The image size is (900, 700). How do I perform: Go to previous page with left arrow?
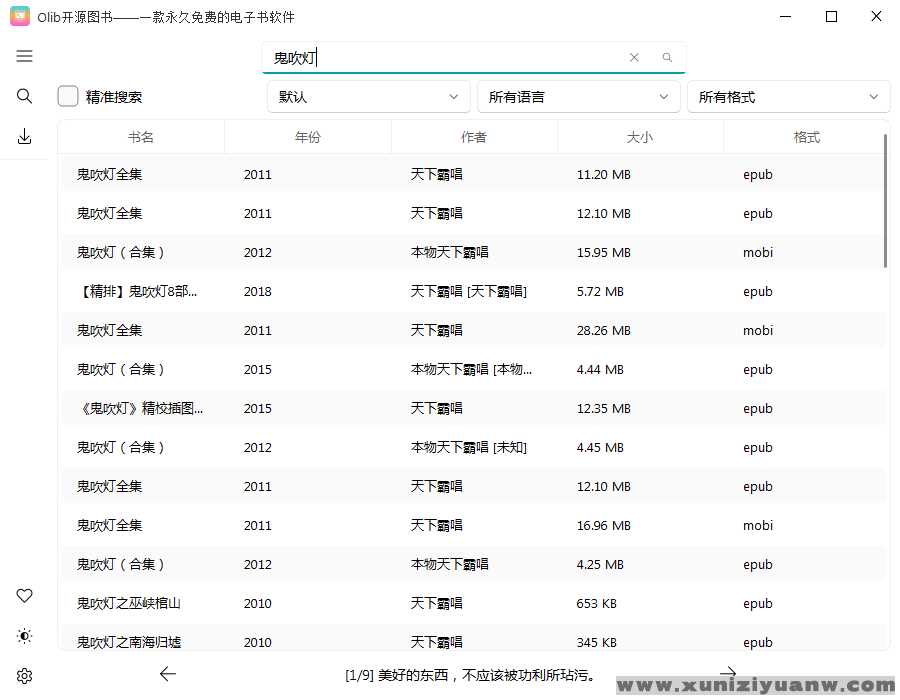(168, 674)
